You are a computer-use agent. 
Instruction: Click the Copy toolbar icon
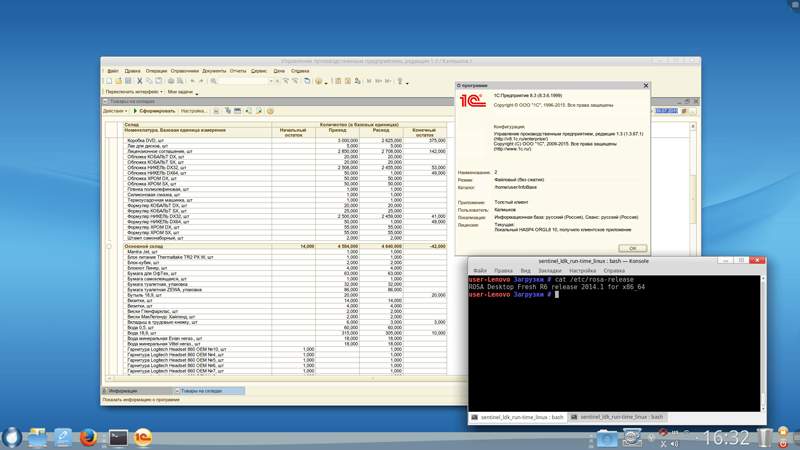pyautogui.click(x=149, y=81)
